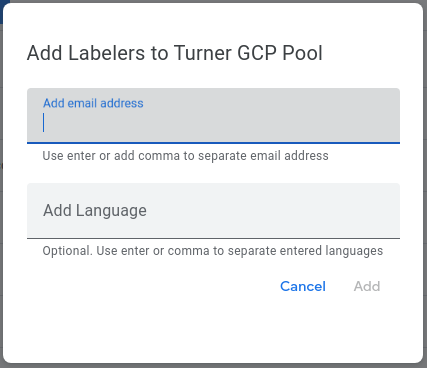This screenshot has height=368, width=427.
Task: Click the 'Add Labelers to Turner GCP Pool' title
Action: 175,53
